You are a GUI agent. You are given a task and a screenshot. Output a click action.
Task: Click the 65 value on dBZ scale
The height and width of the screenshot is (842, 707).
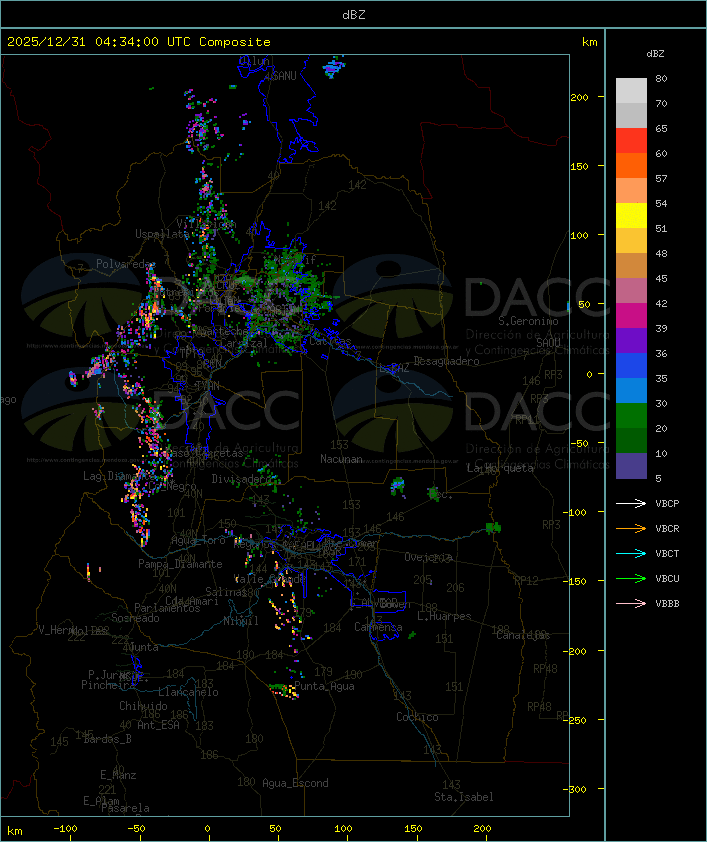pyautogui.click(x=661, y=128)
